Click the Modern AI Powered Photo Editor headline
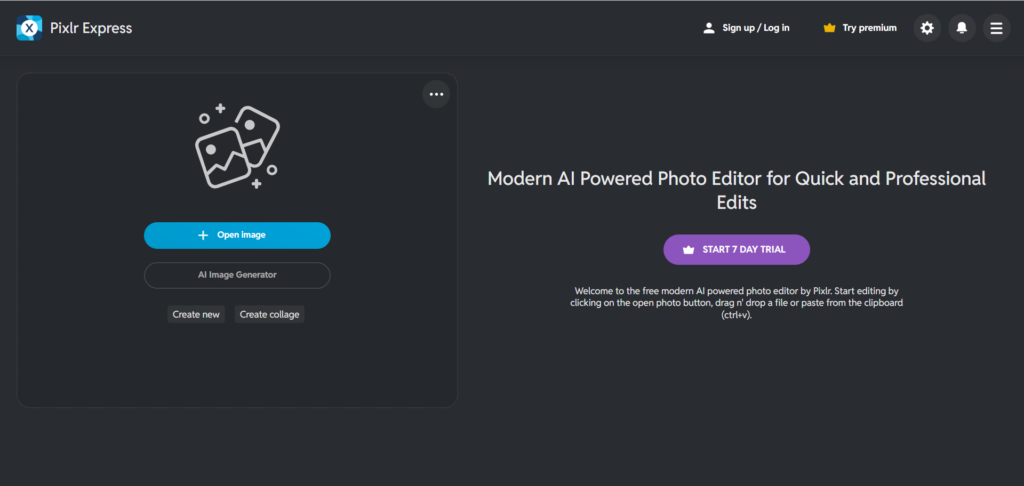 [x=737, y=190]
